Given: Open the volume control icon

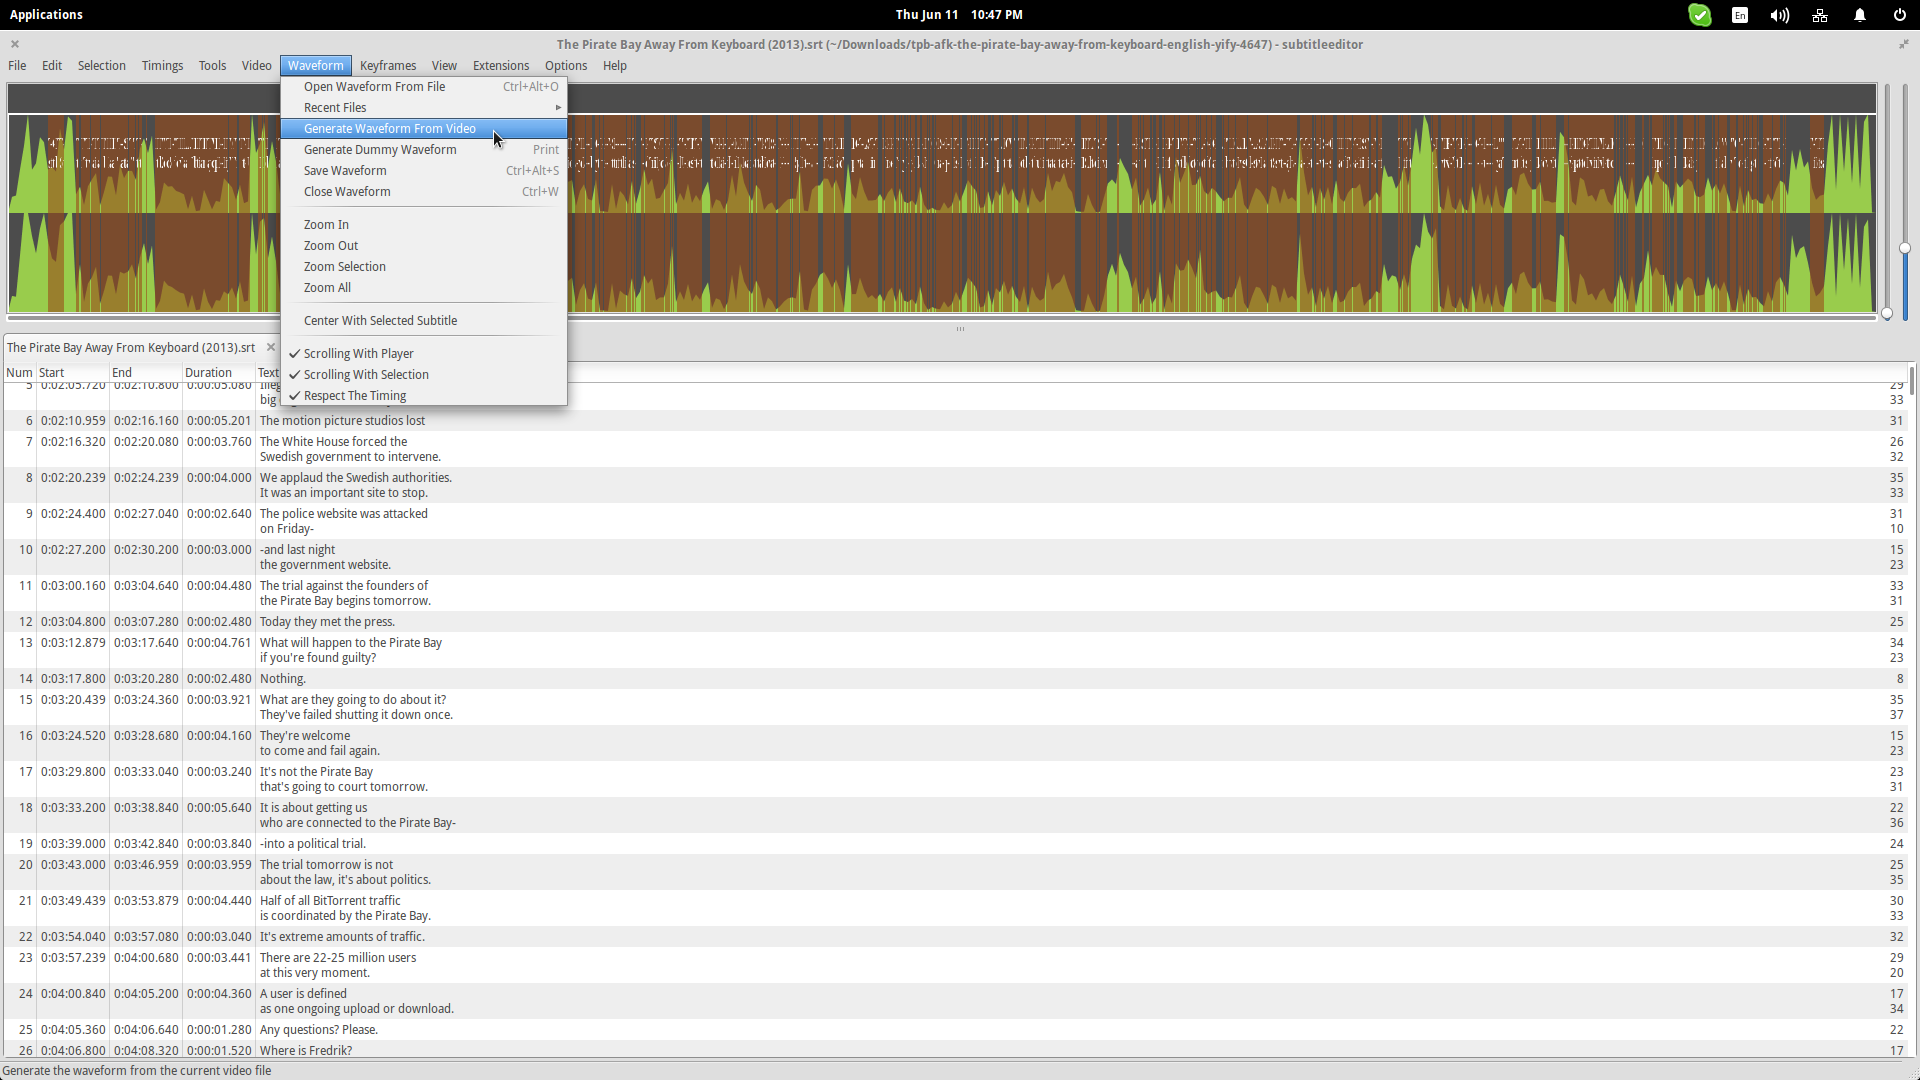Looking at the screenshot, I should (1780, 15).
